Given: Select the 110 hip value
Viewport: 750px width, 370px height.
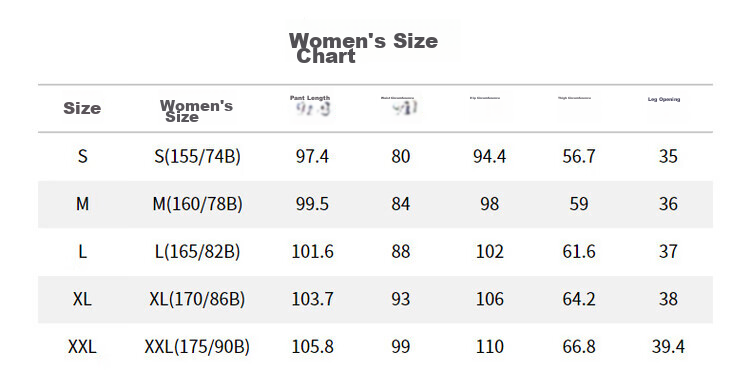Looking at the screenshot, I should coord(490,347).
